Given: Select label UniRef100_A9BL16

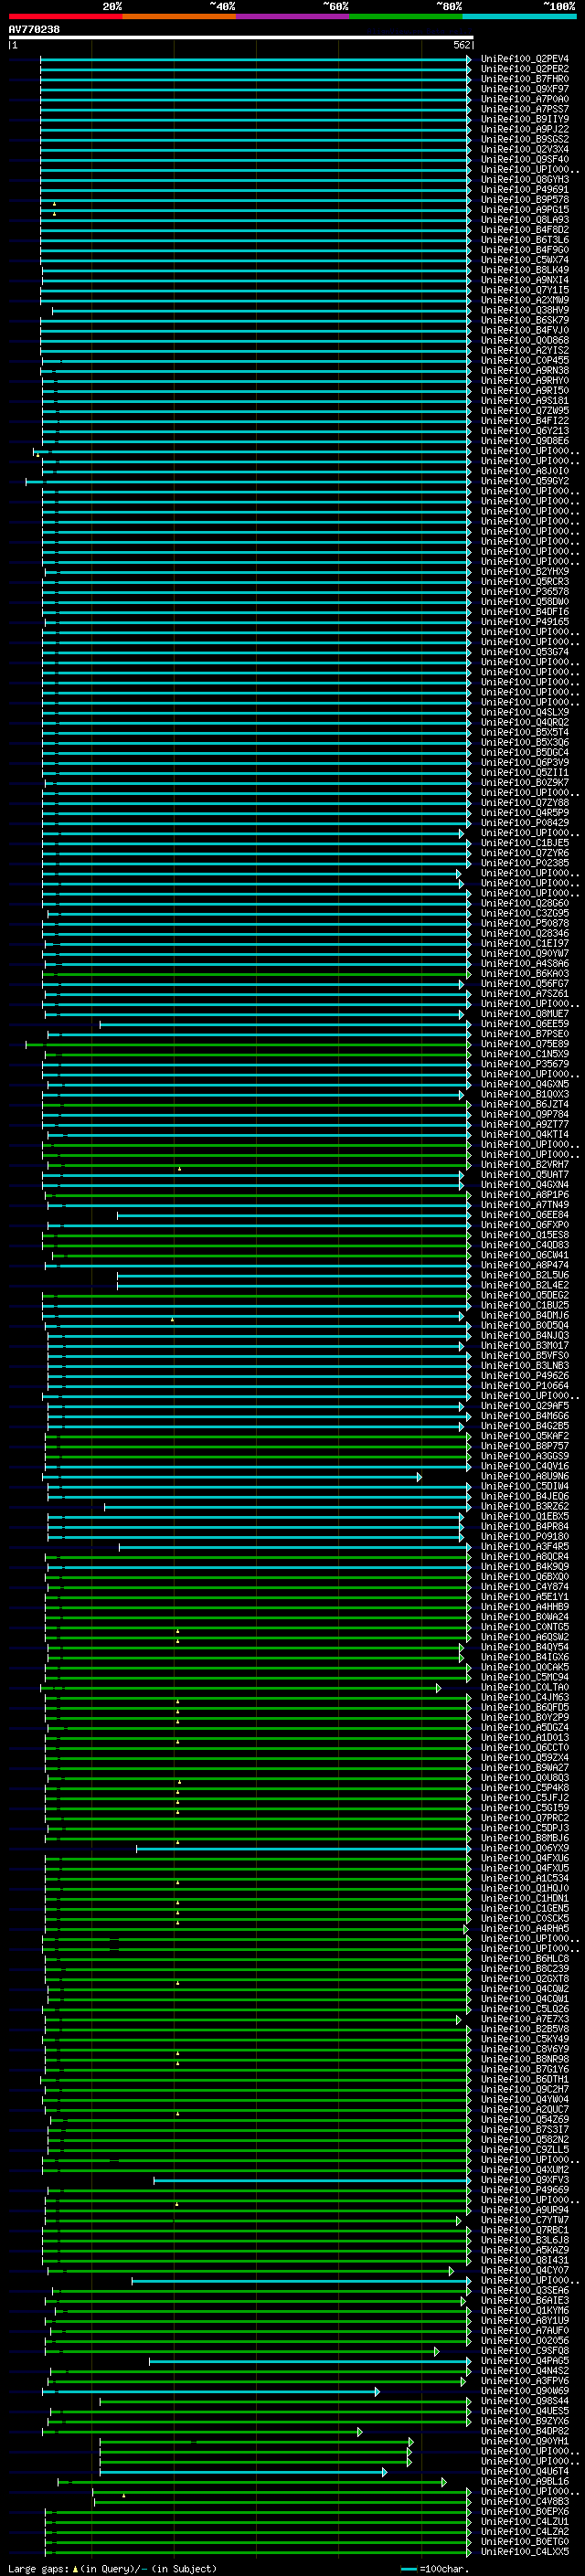Looking at the screenshot, I should click(x=525, y=2482).
